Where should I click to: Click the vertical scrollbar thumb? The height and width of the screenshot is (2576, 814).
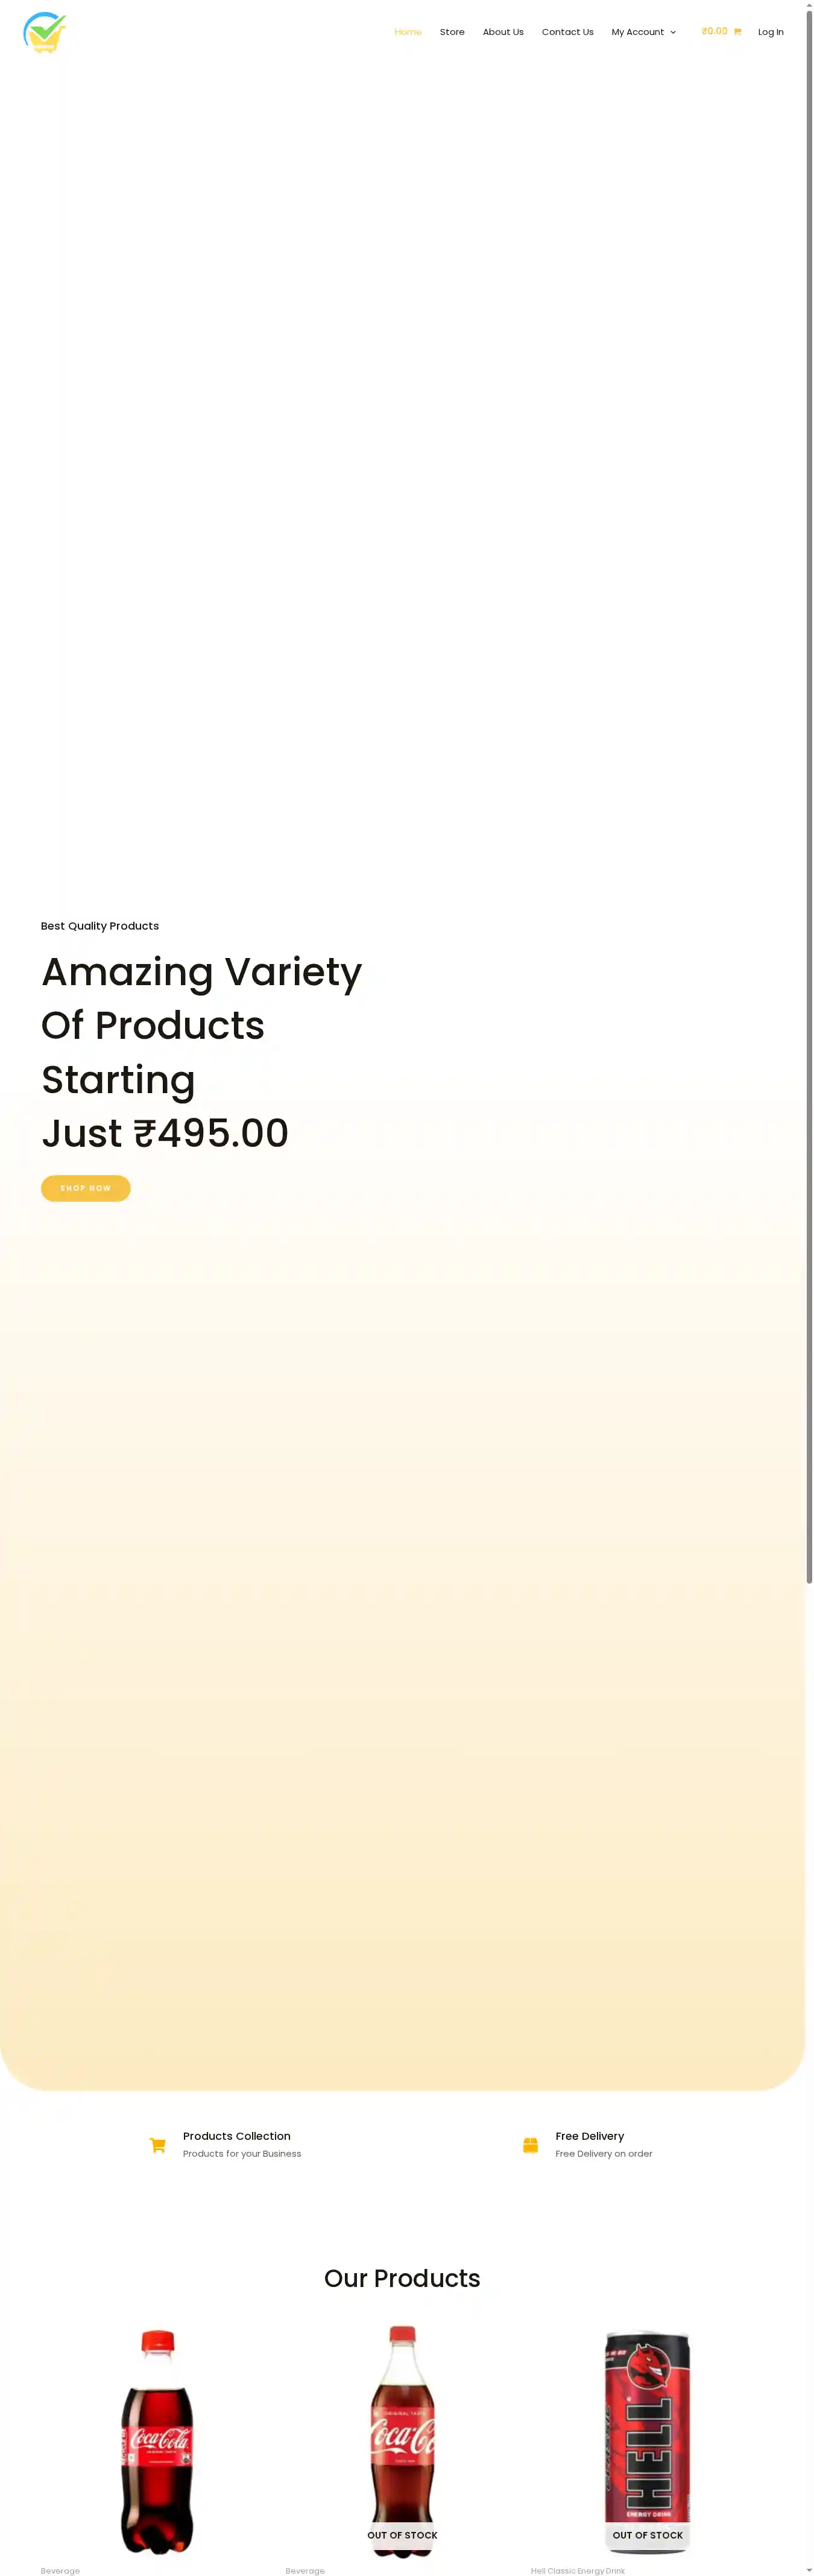coord(809,800)
